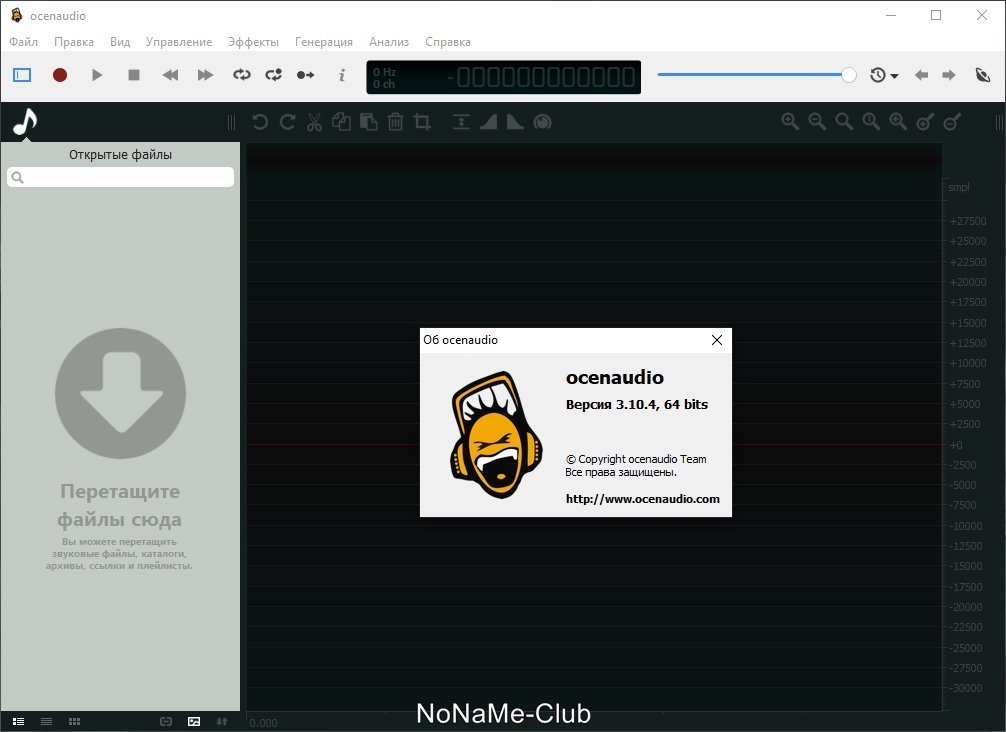
Task: Open the Файл menu
Action: pyautogui.click(x=23, y=42)
